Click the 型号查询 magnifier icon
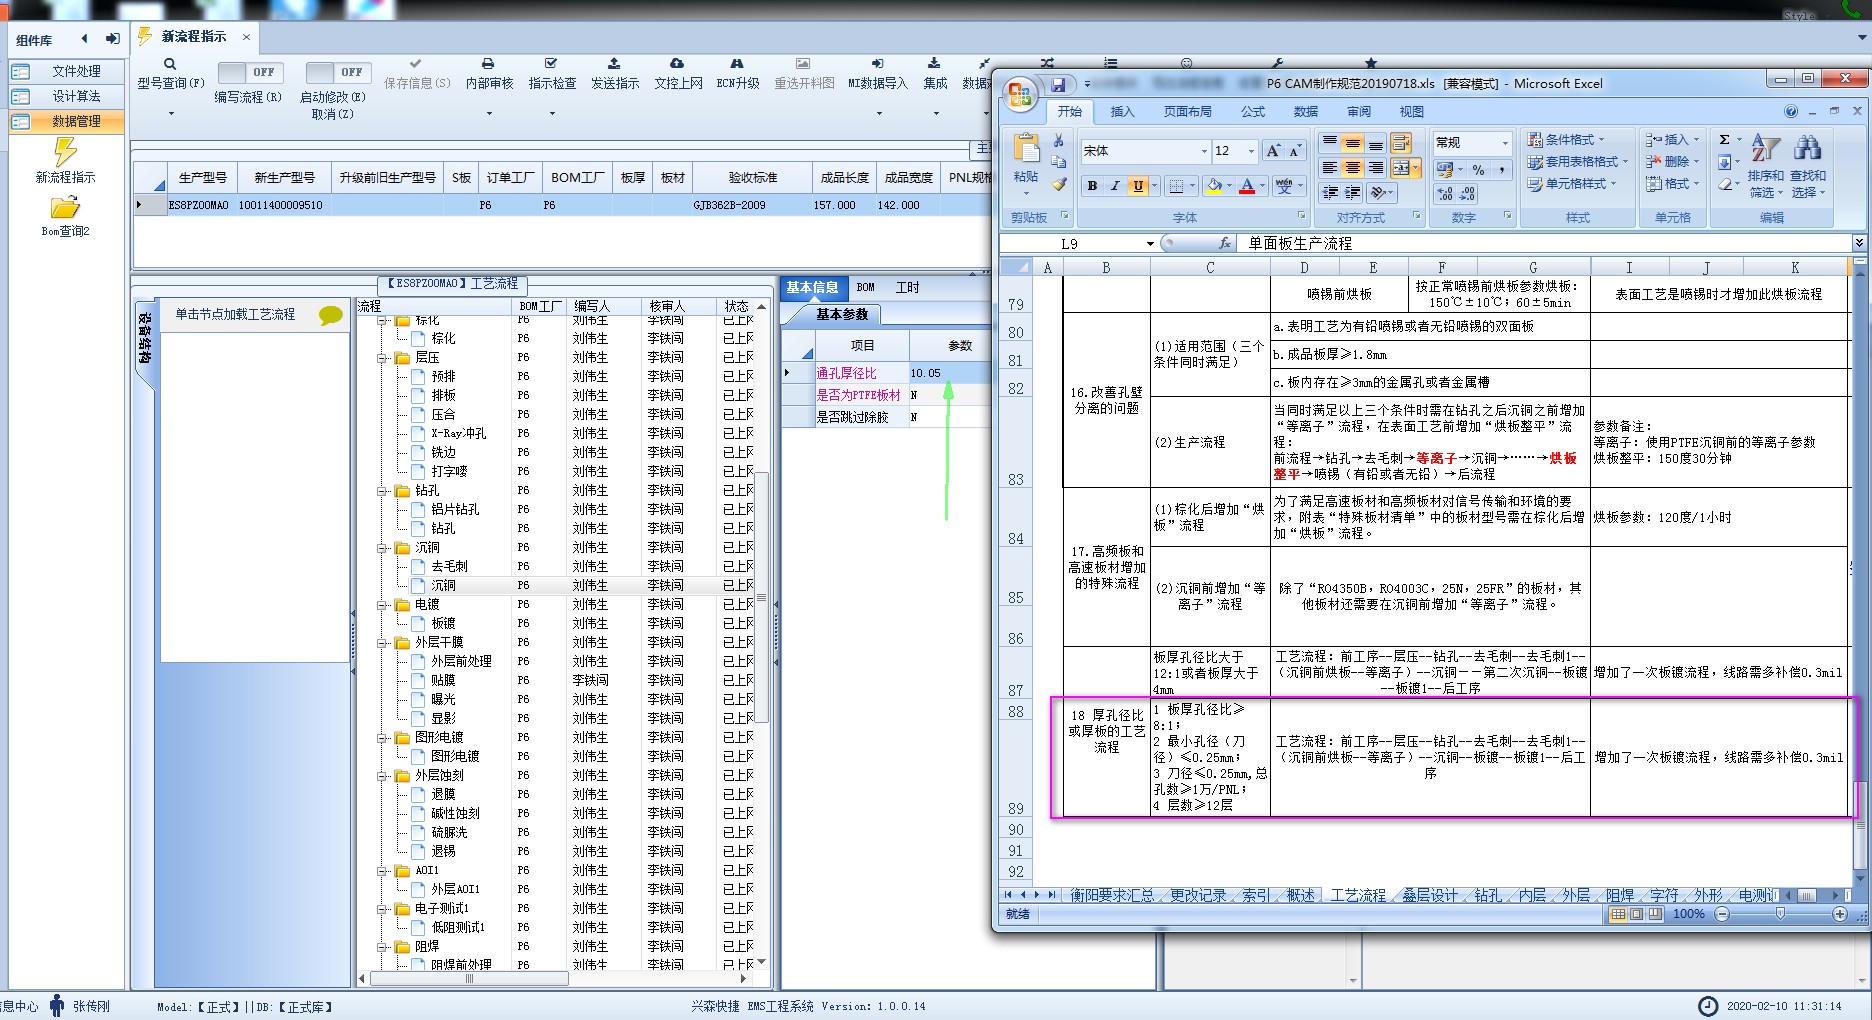 tap(170, 64)
